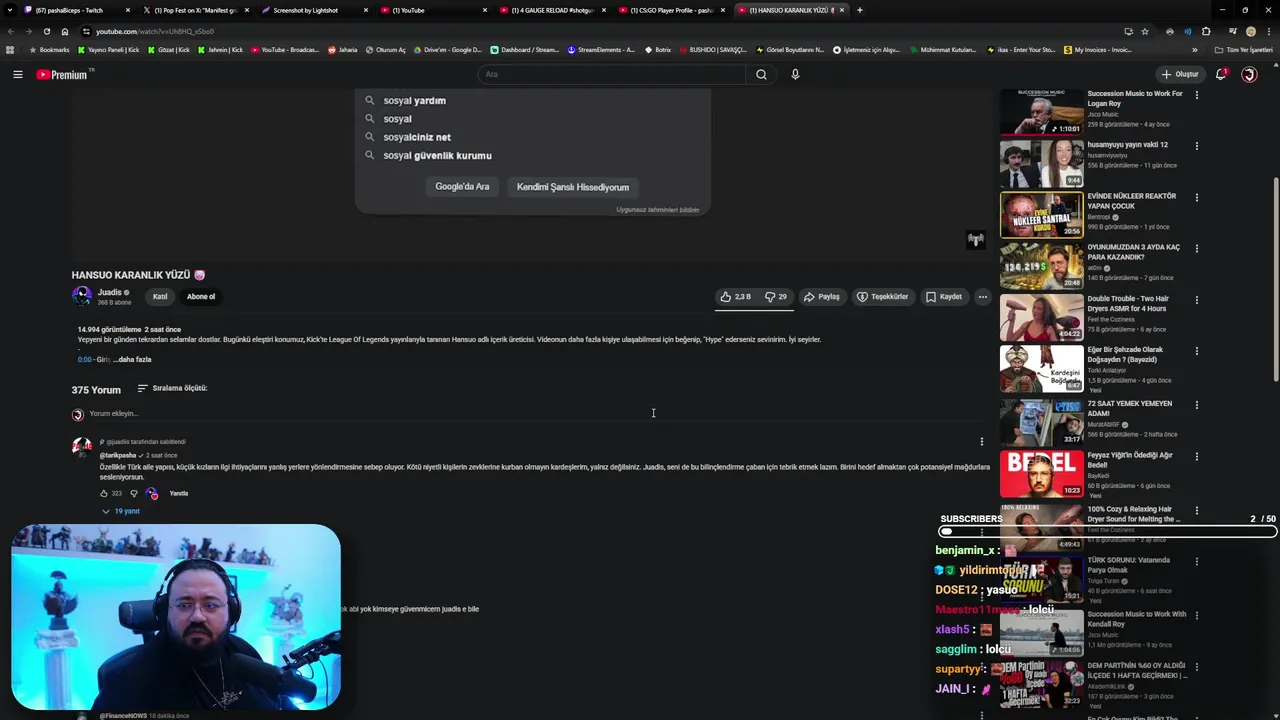The height and width of the screenshot is (720, 1280).
Task: Toggle dislike on the video
Action: (776, 297)
